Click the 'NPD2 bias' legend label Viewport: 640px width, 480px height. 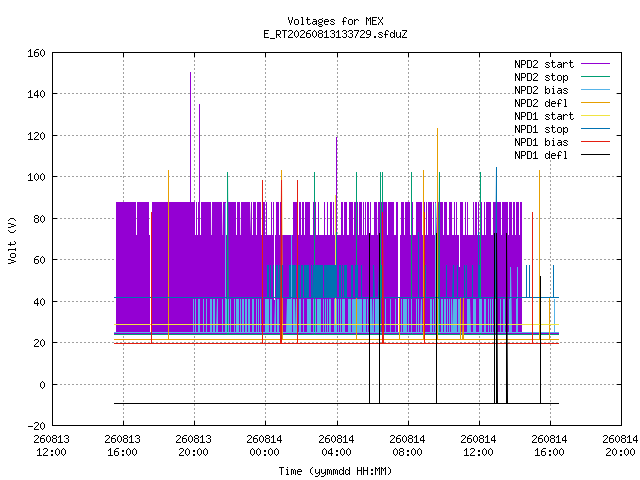(x=541, y=90)
